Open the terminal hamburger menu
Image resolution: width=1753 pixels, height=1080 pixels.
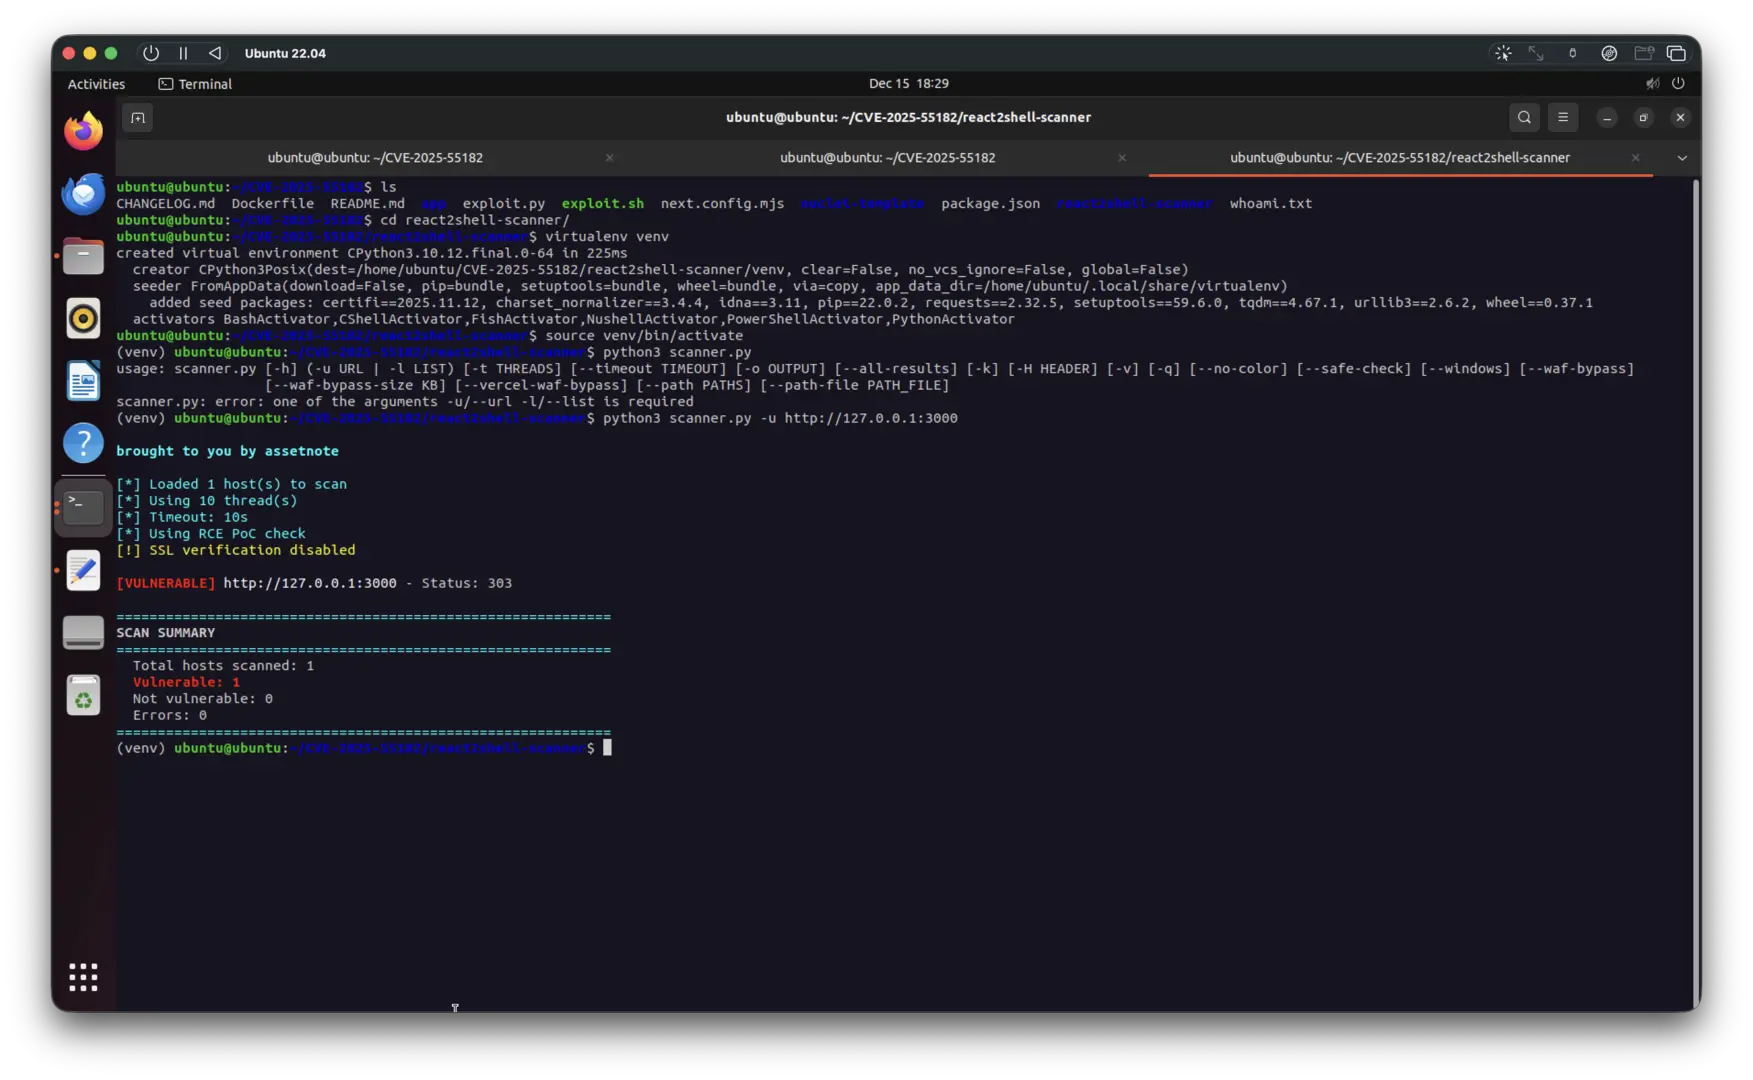pos(1563,117)
